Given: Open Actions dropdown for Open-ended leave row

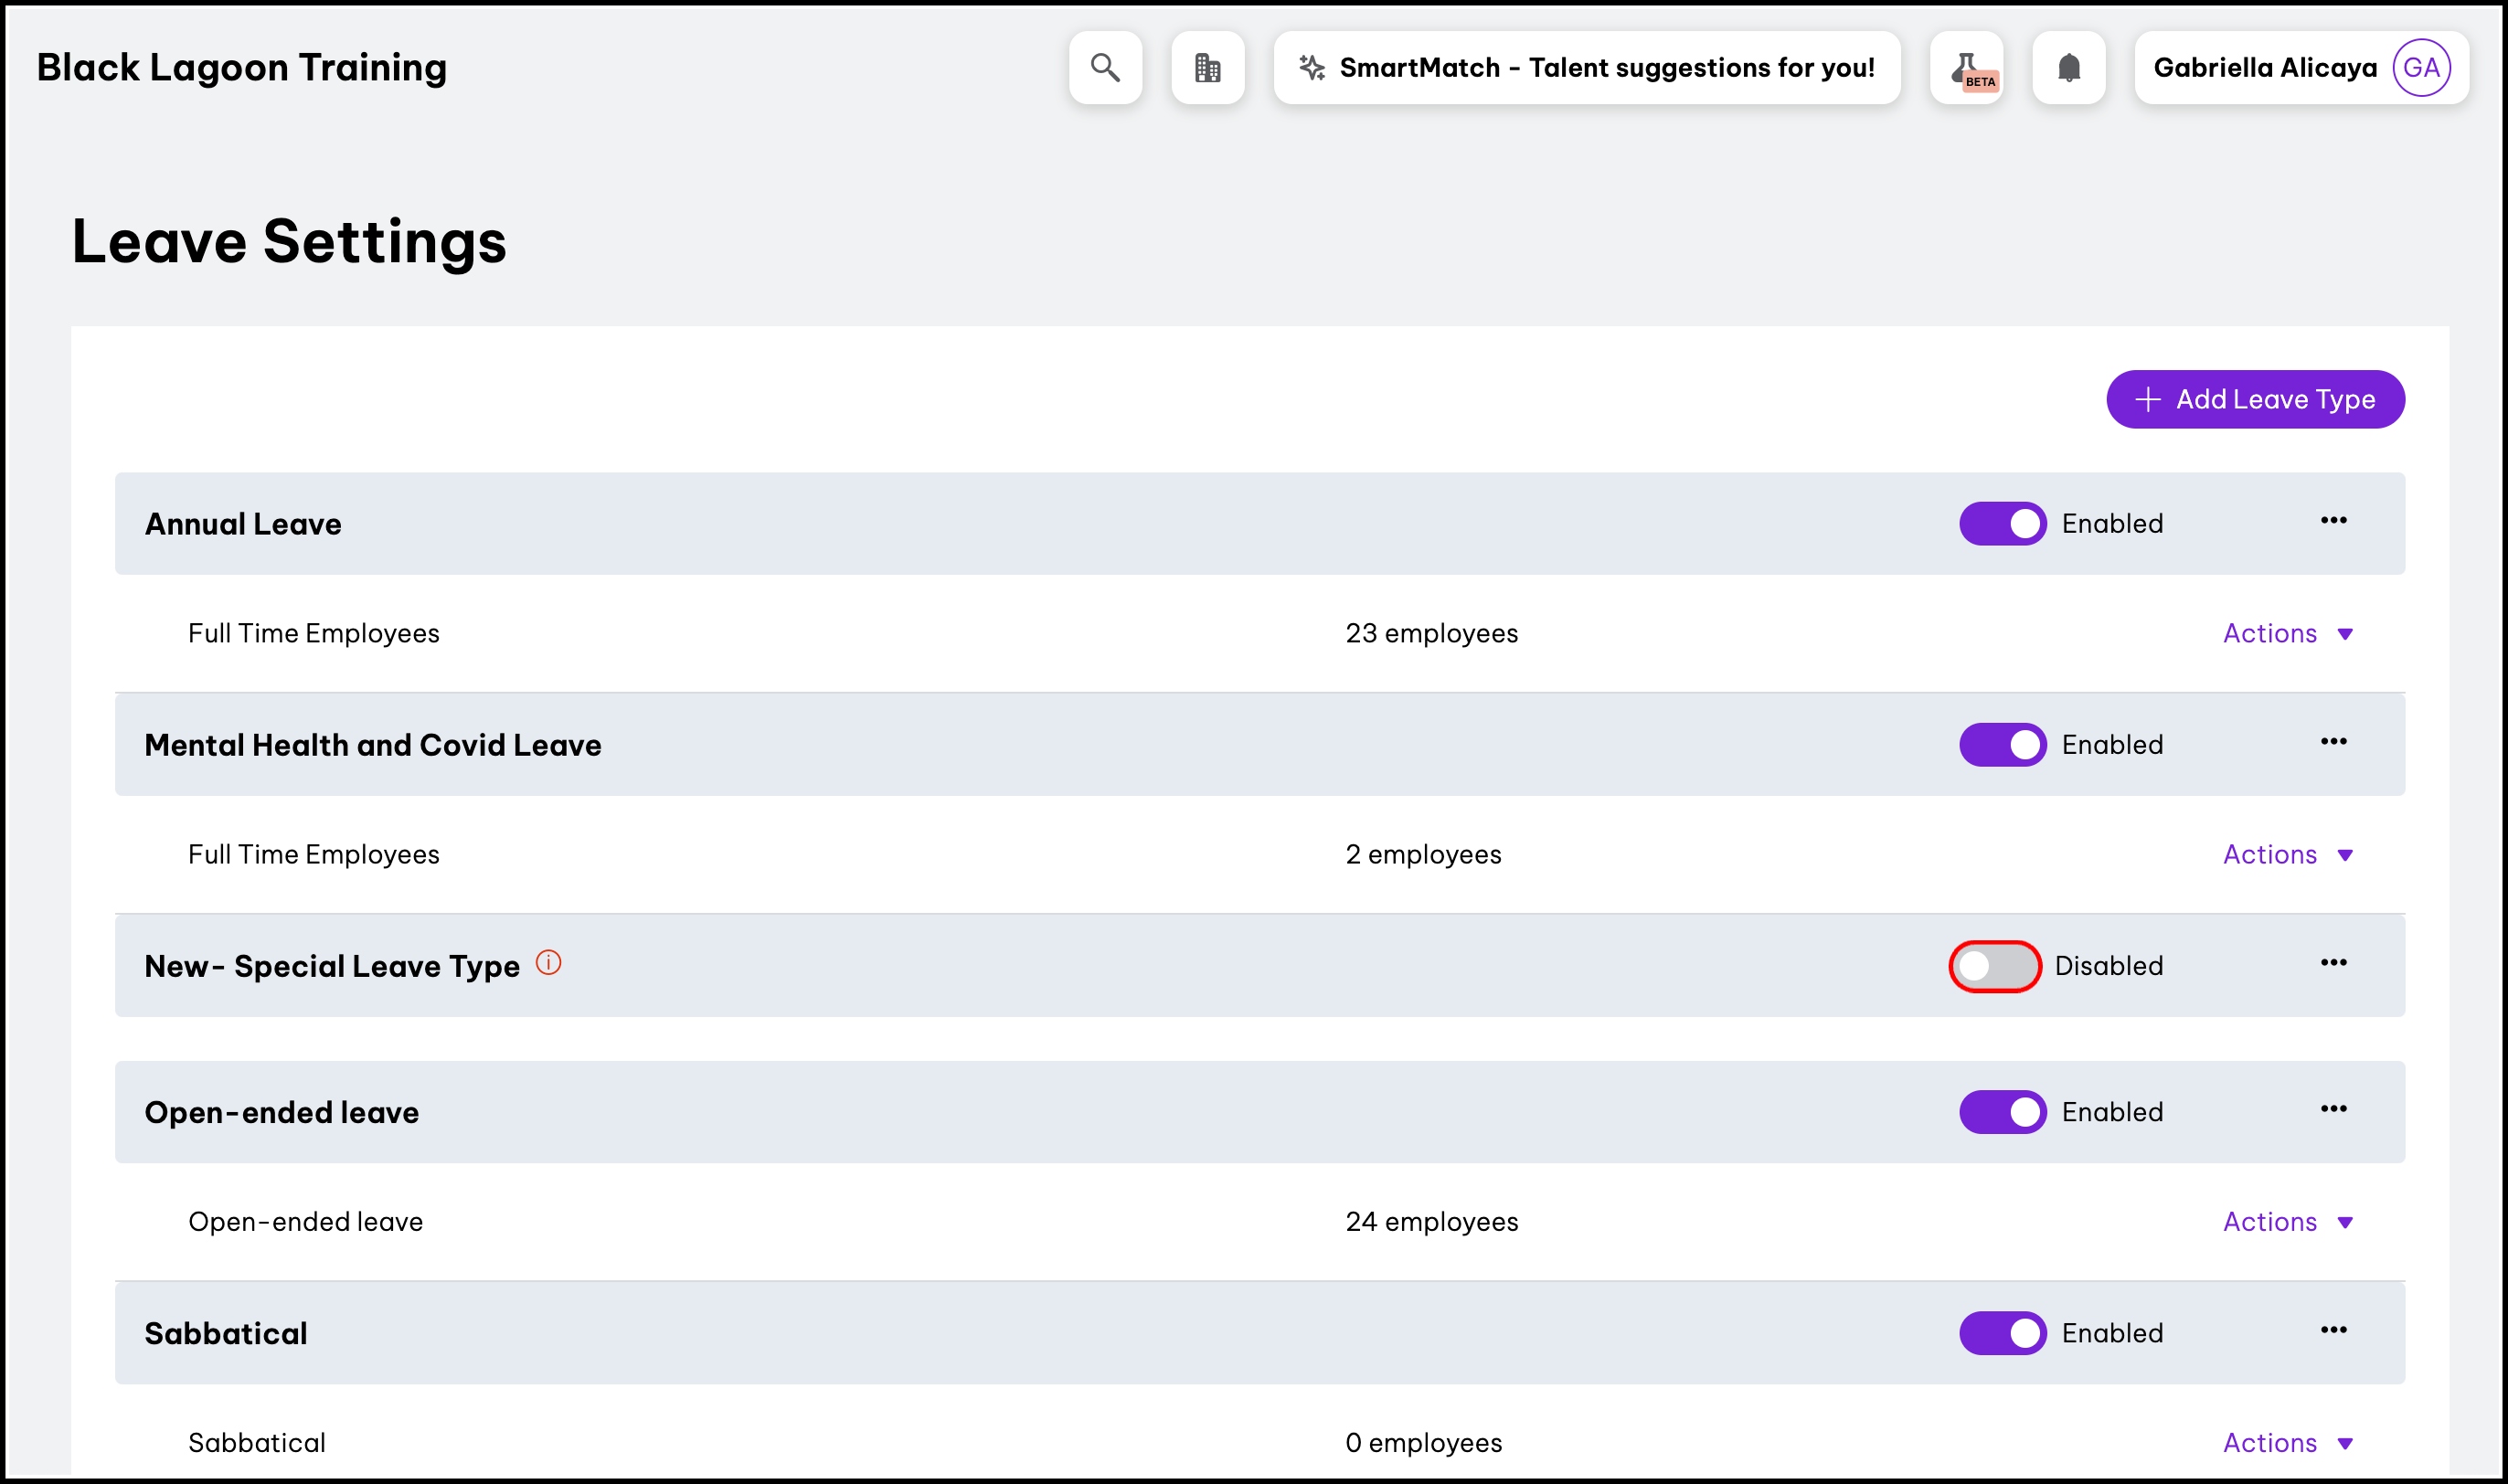Looking at the screenshot, I should pos(2287,1222).
